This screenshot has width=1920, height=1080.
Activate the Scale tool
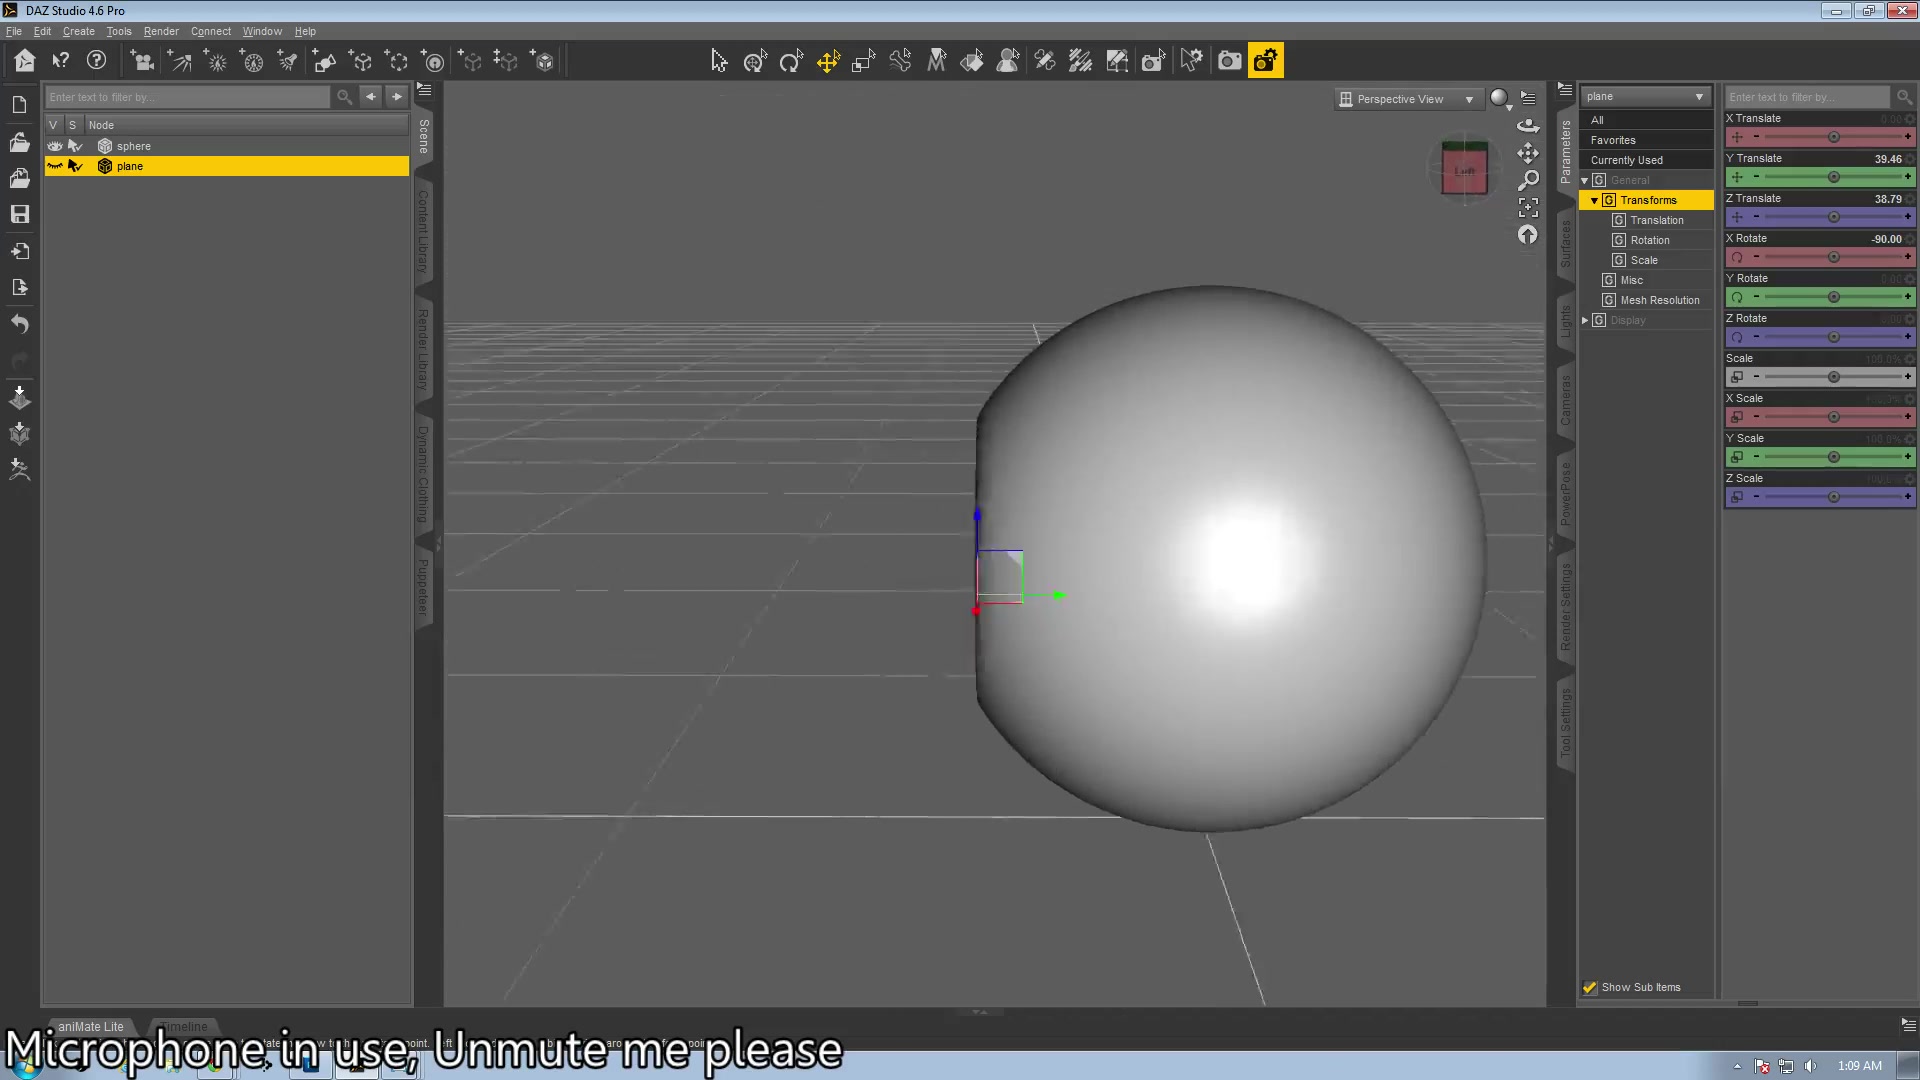coord(863,62)
